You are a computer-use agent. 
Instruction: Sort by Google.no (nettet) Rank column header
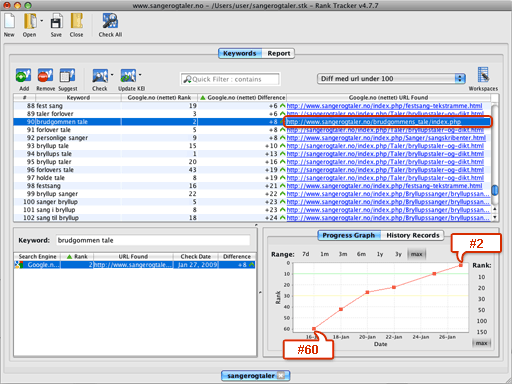159,98
